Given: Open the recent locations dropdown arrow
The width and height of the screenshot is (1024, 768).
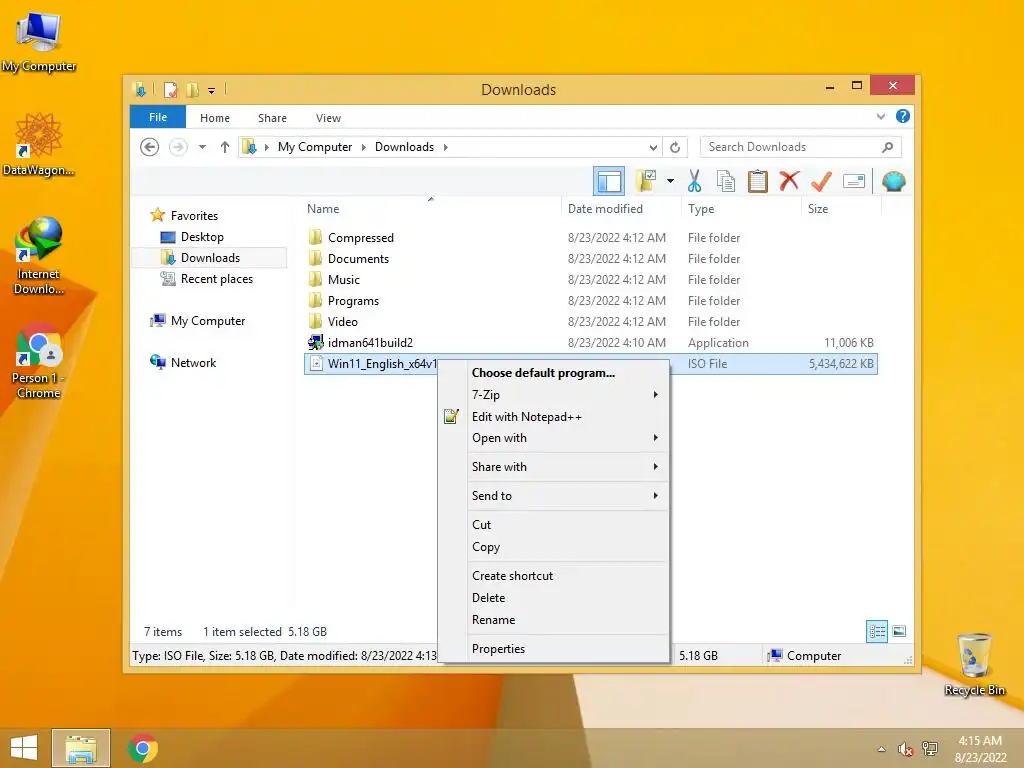Looking at the screenshot, I should click(202, 147).
